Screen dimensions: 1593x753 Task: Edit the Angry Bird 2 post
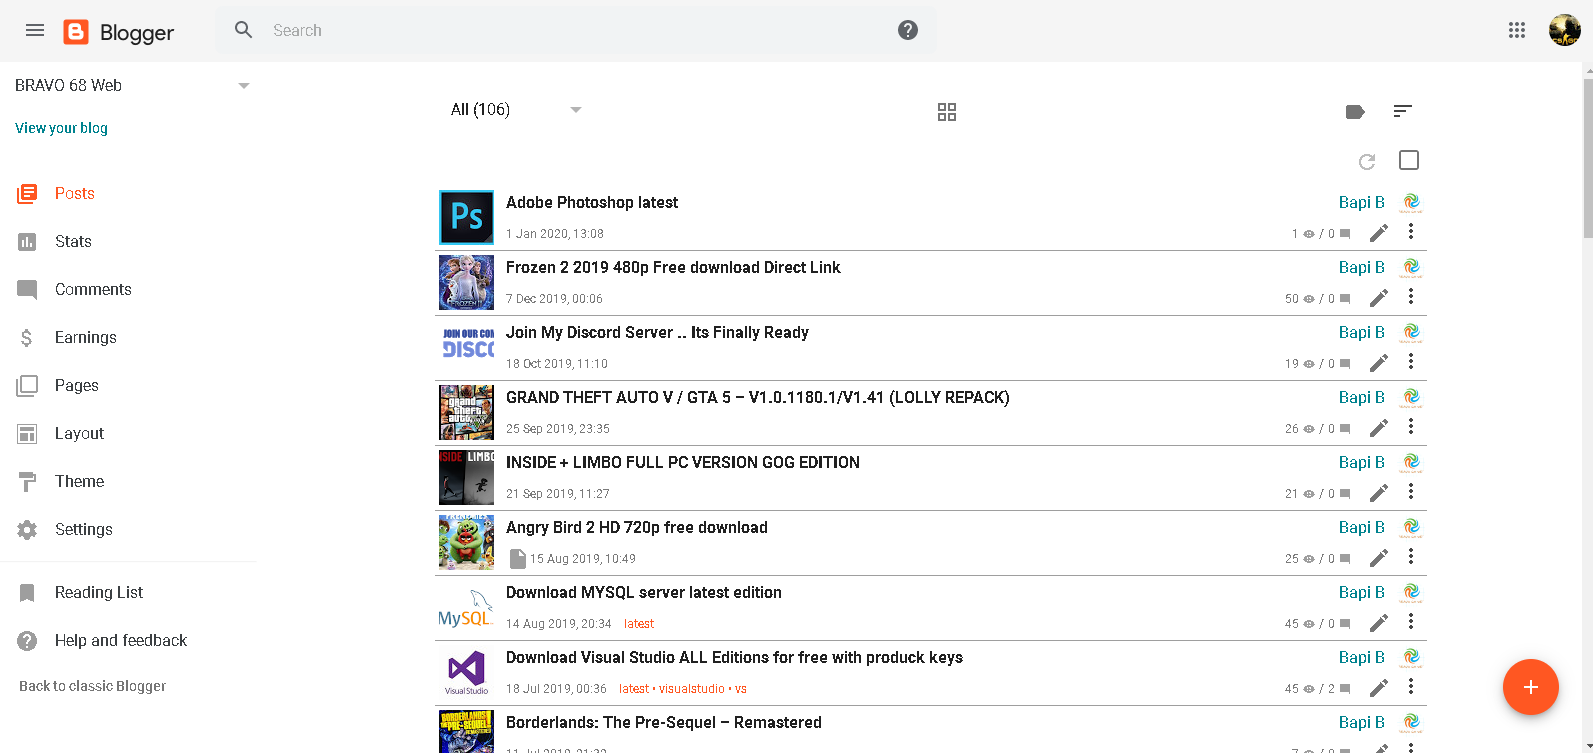[1379, 558]
